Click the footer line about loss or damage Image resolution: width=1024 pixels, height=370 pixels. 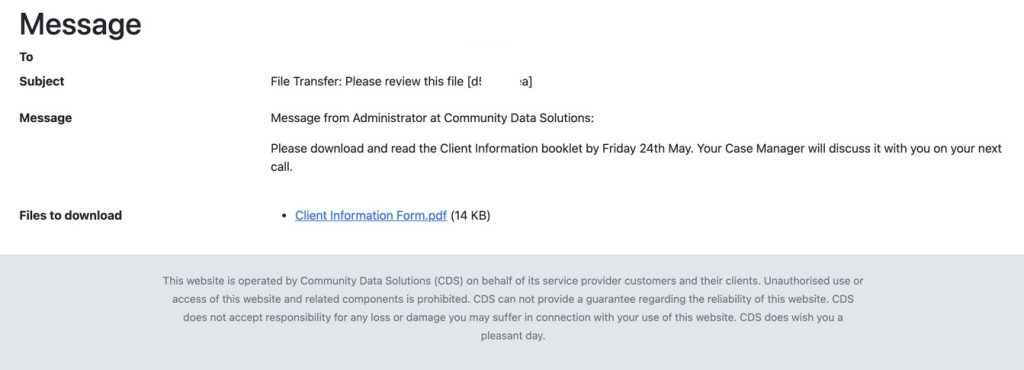(x=513, y=318)
